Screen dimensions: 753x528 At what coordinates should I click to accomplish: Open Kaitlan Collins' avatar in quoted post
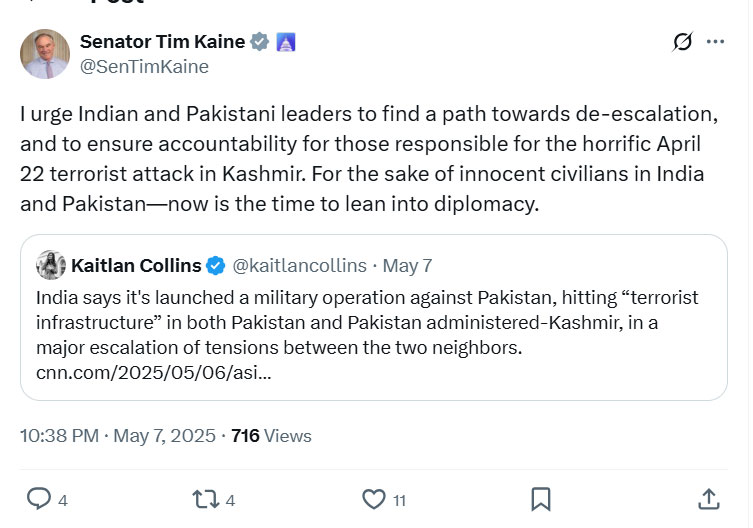click(51, 265)
